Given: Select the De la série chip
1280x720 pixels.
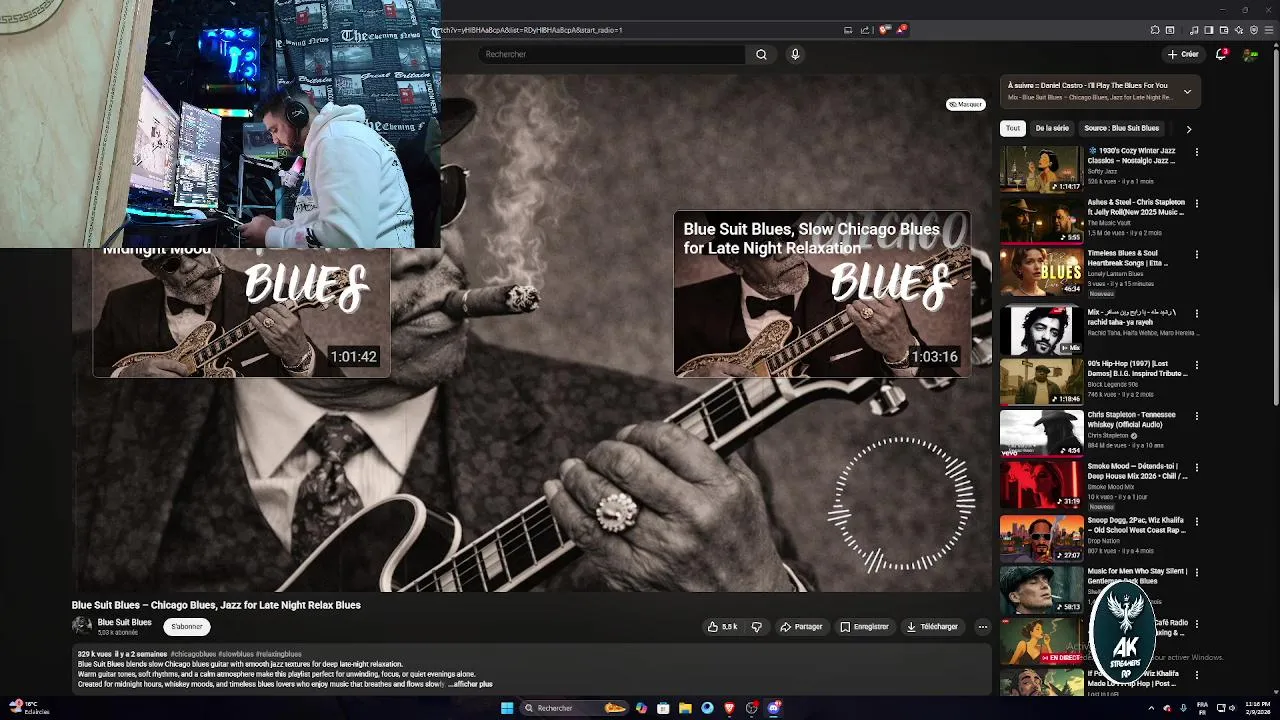Looking at the screenshot, I should tap(1052, 128).
